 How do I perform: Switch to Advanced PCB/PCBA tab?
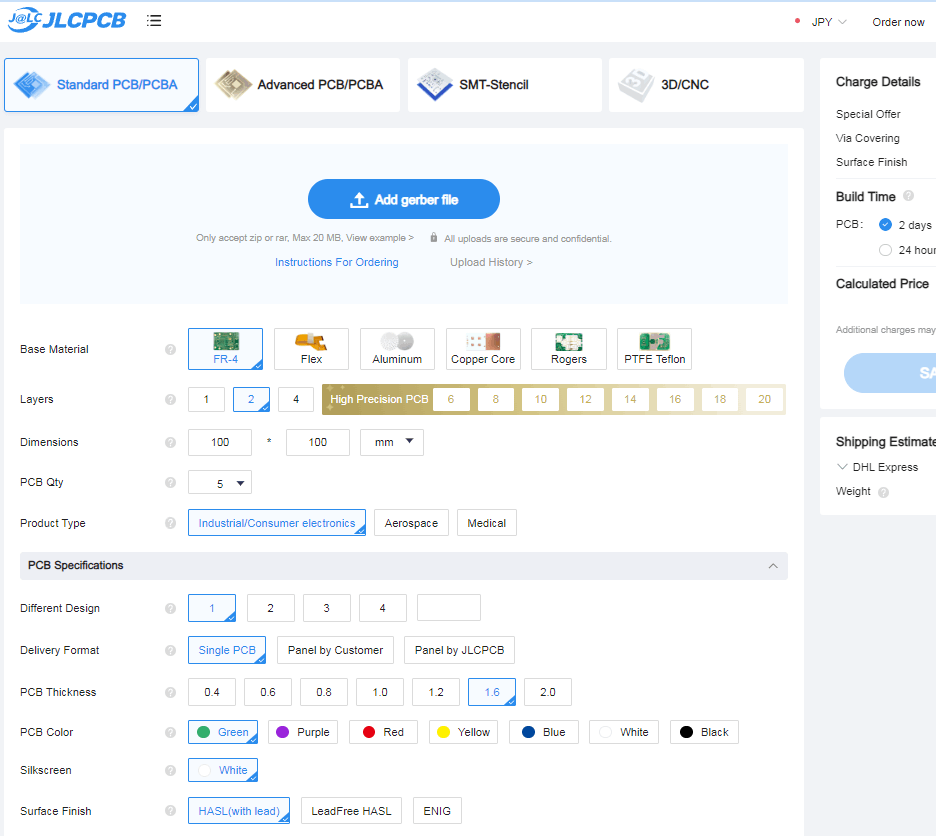(x=303, y=85)
